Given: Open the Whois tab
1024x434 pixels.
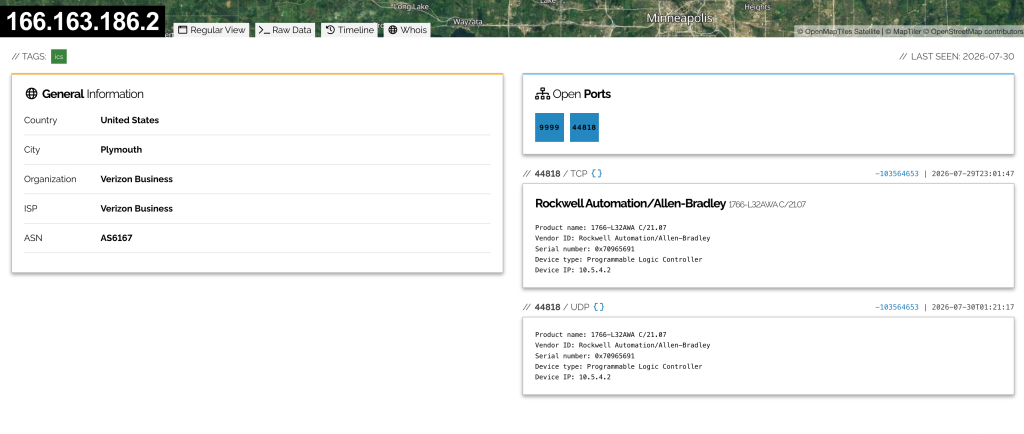Looking at the screenshot, I should pos(407,30).
